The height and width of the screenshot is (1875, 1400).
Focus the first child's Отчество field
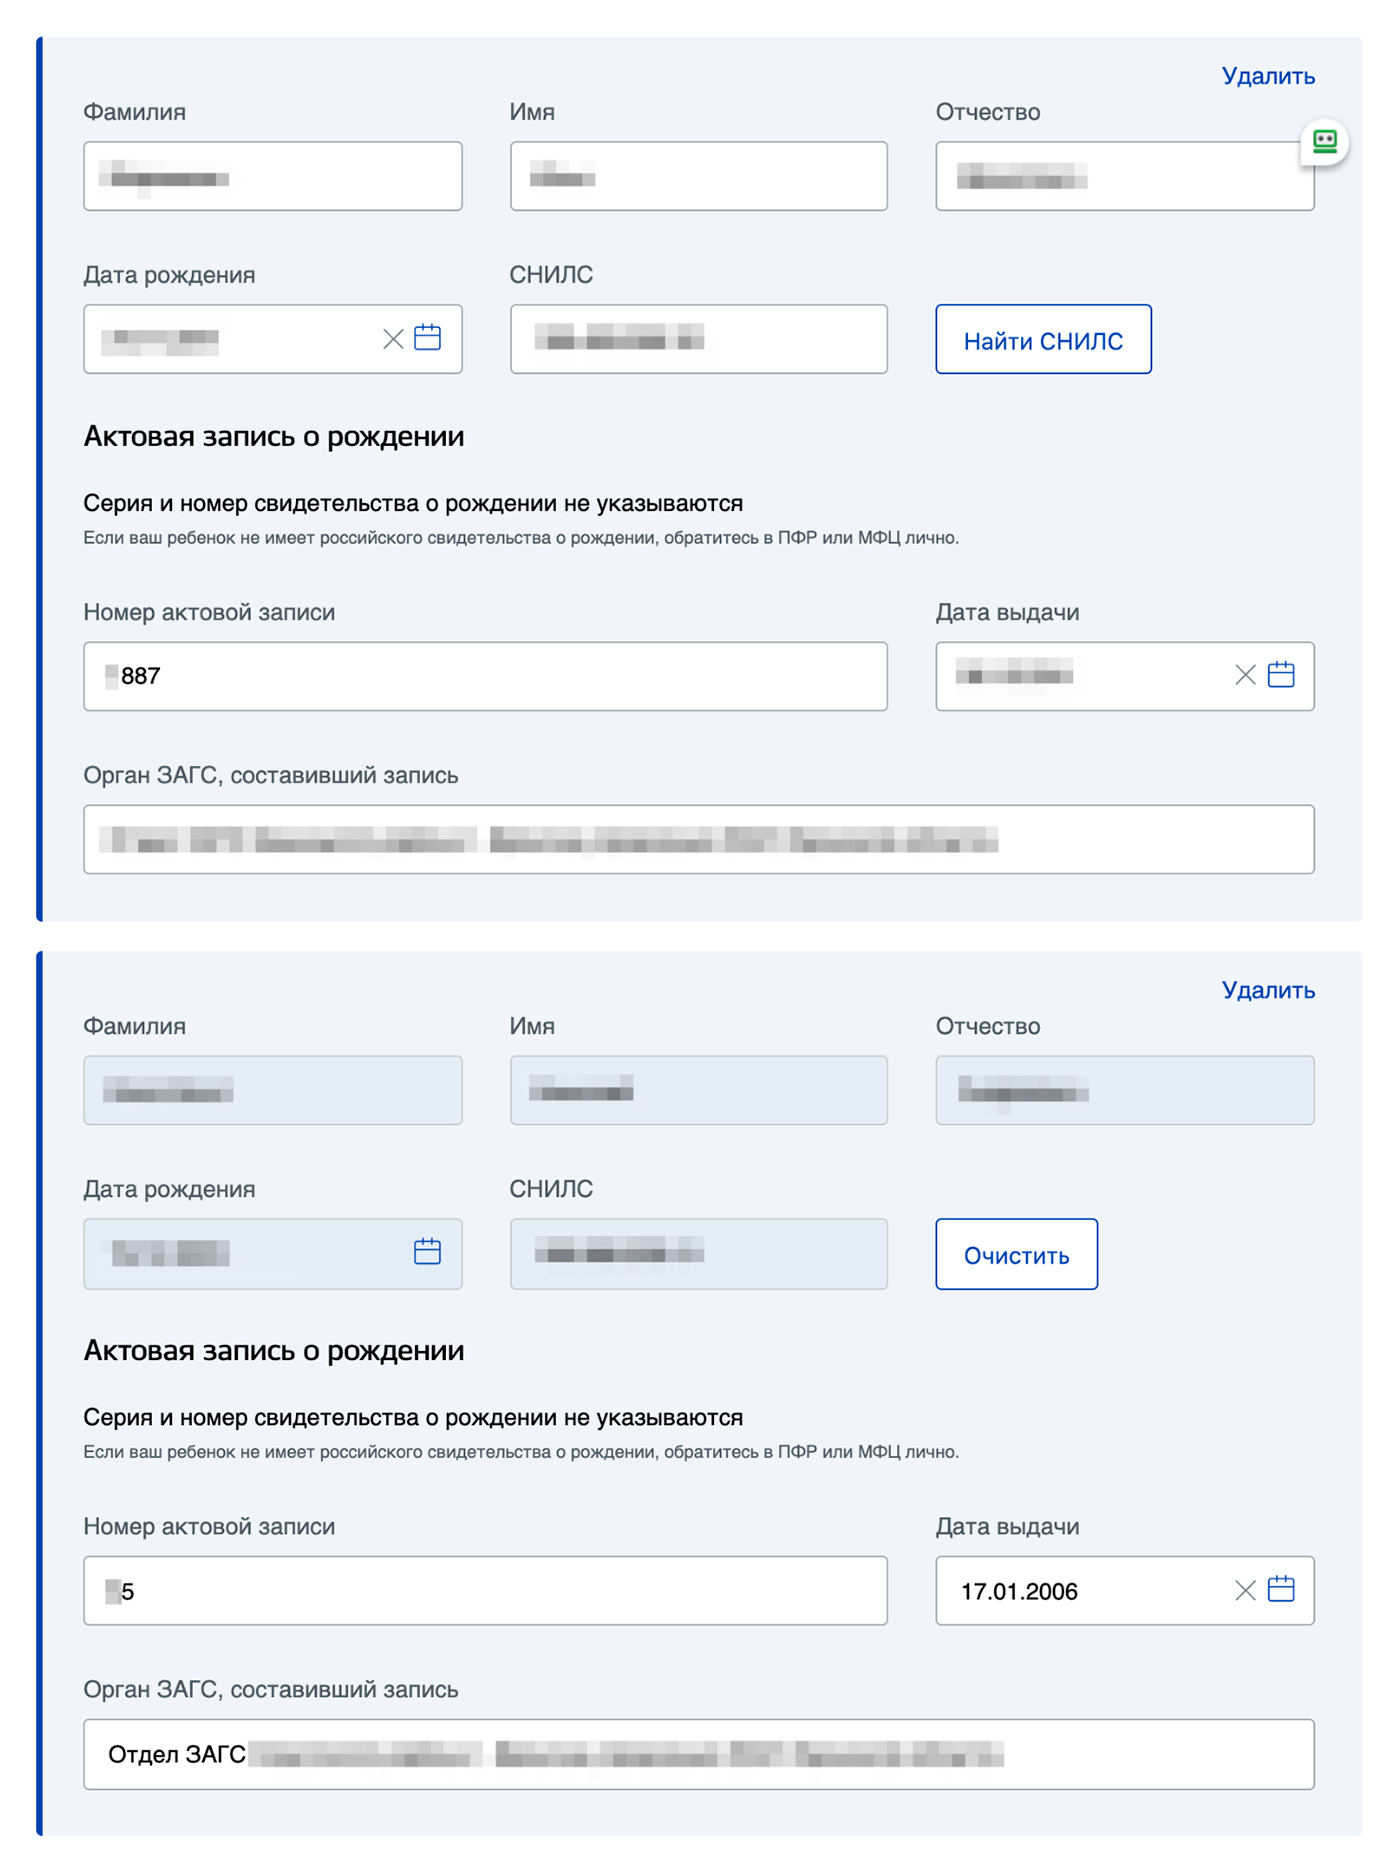click(x=1124, y=176)
